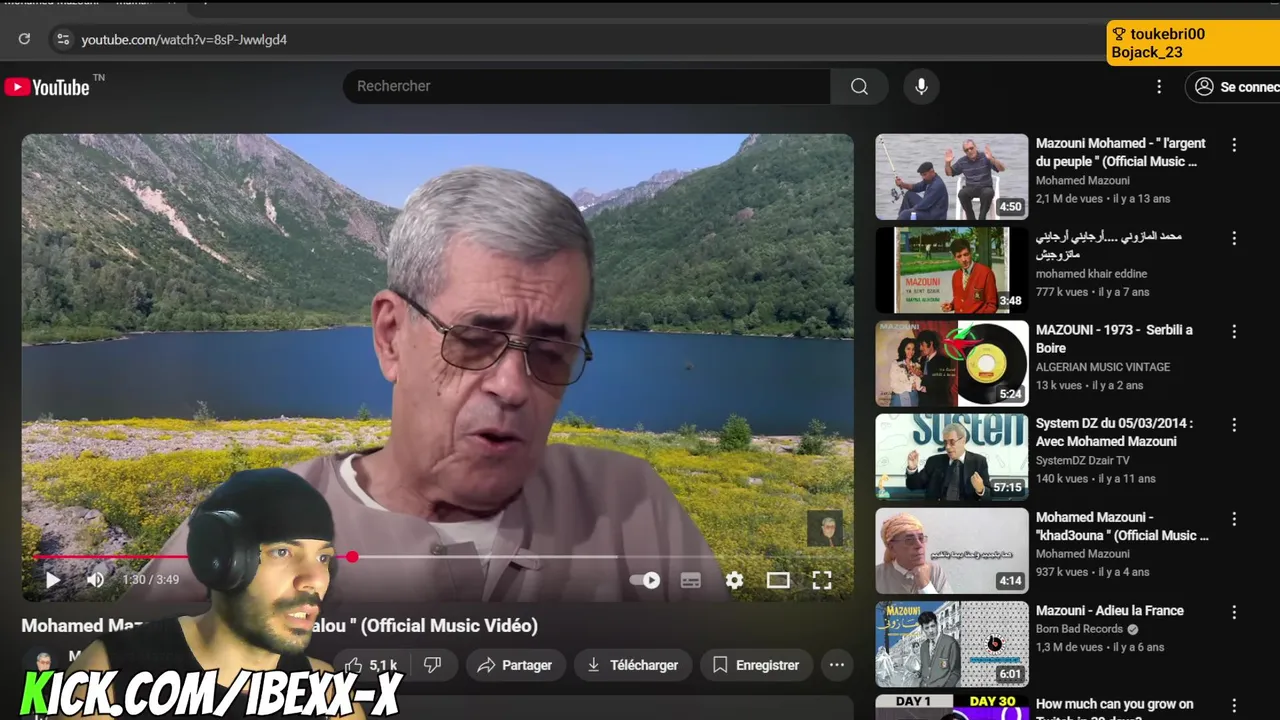1280x720 pixels.
Task: Open the Arabic-titled Mazouni video thumbnail
Action: [x=952, y=270]
